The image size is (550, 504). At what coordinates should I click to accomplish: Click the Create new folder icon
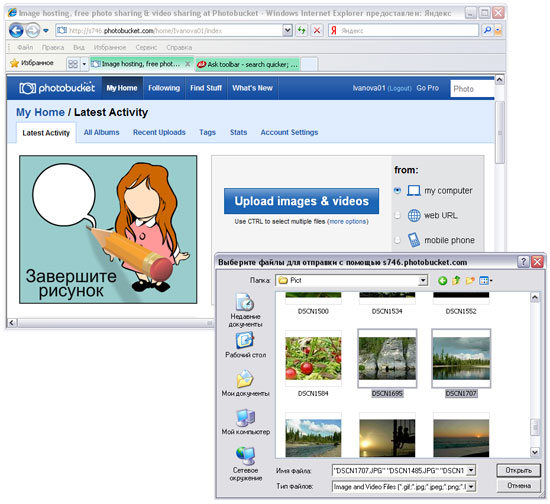[x=470, y=281]
